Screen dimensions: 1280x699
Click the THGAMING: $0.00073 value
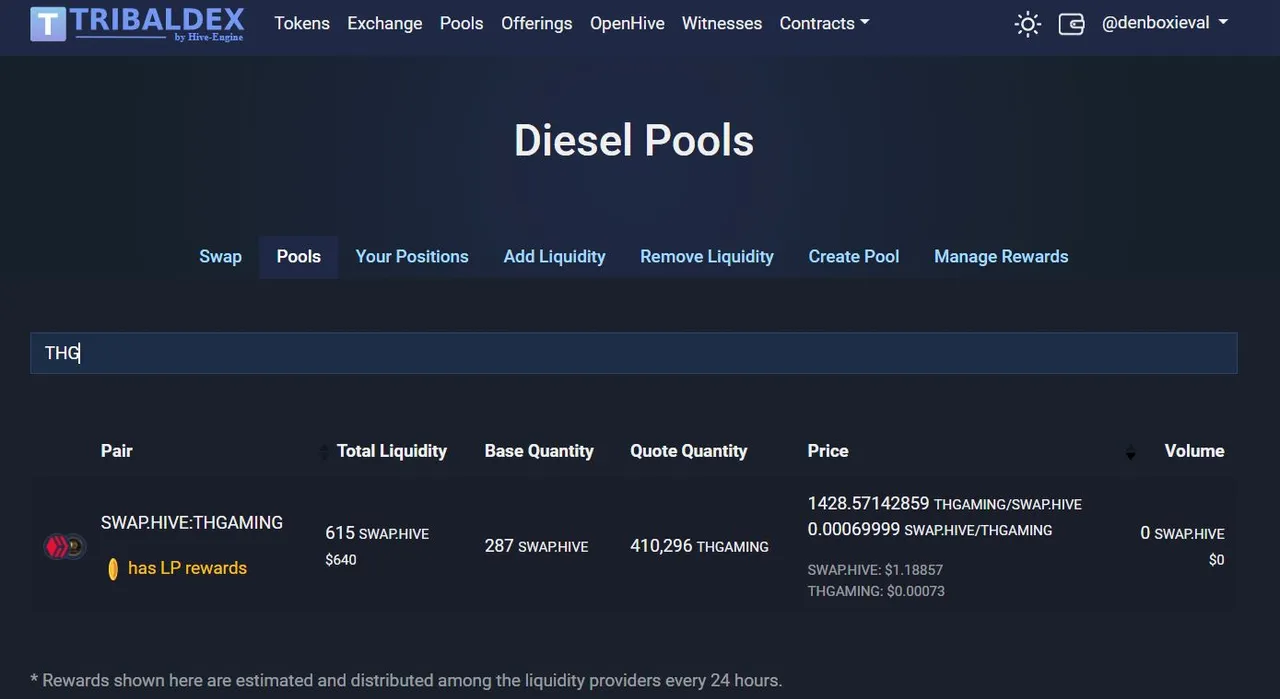(876, 591)
